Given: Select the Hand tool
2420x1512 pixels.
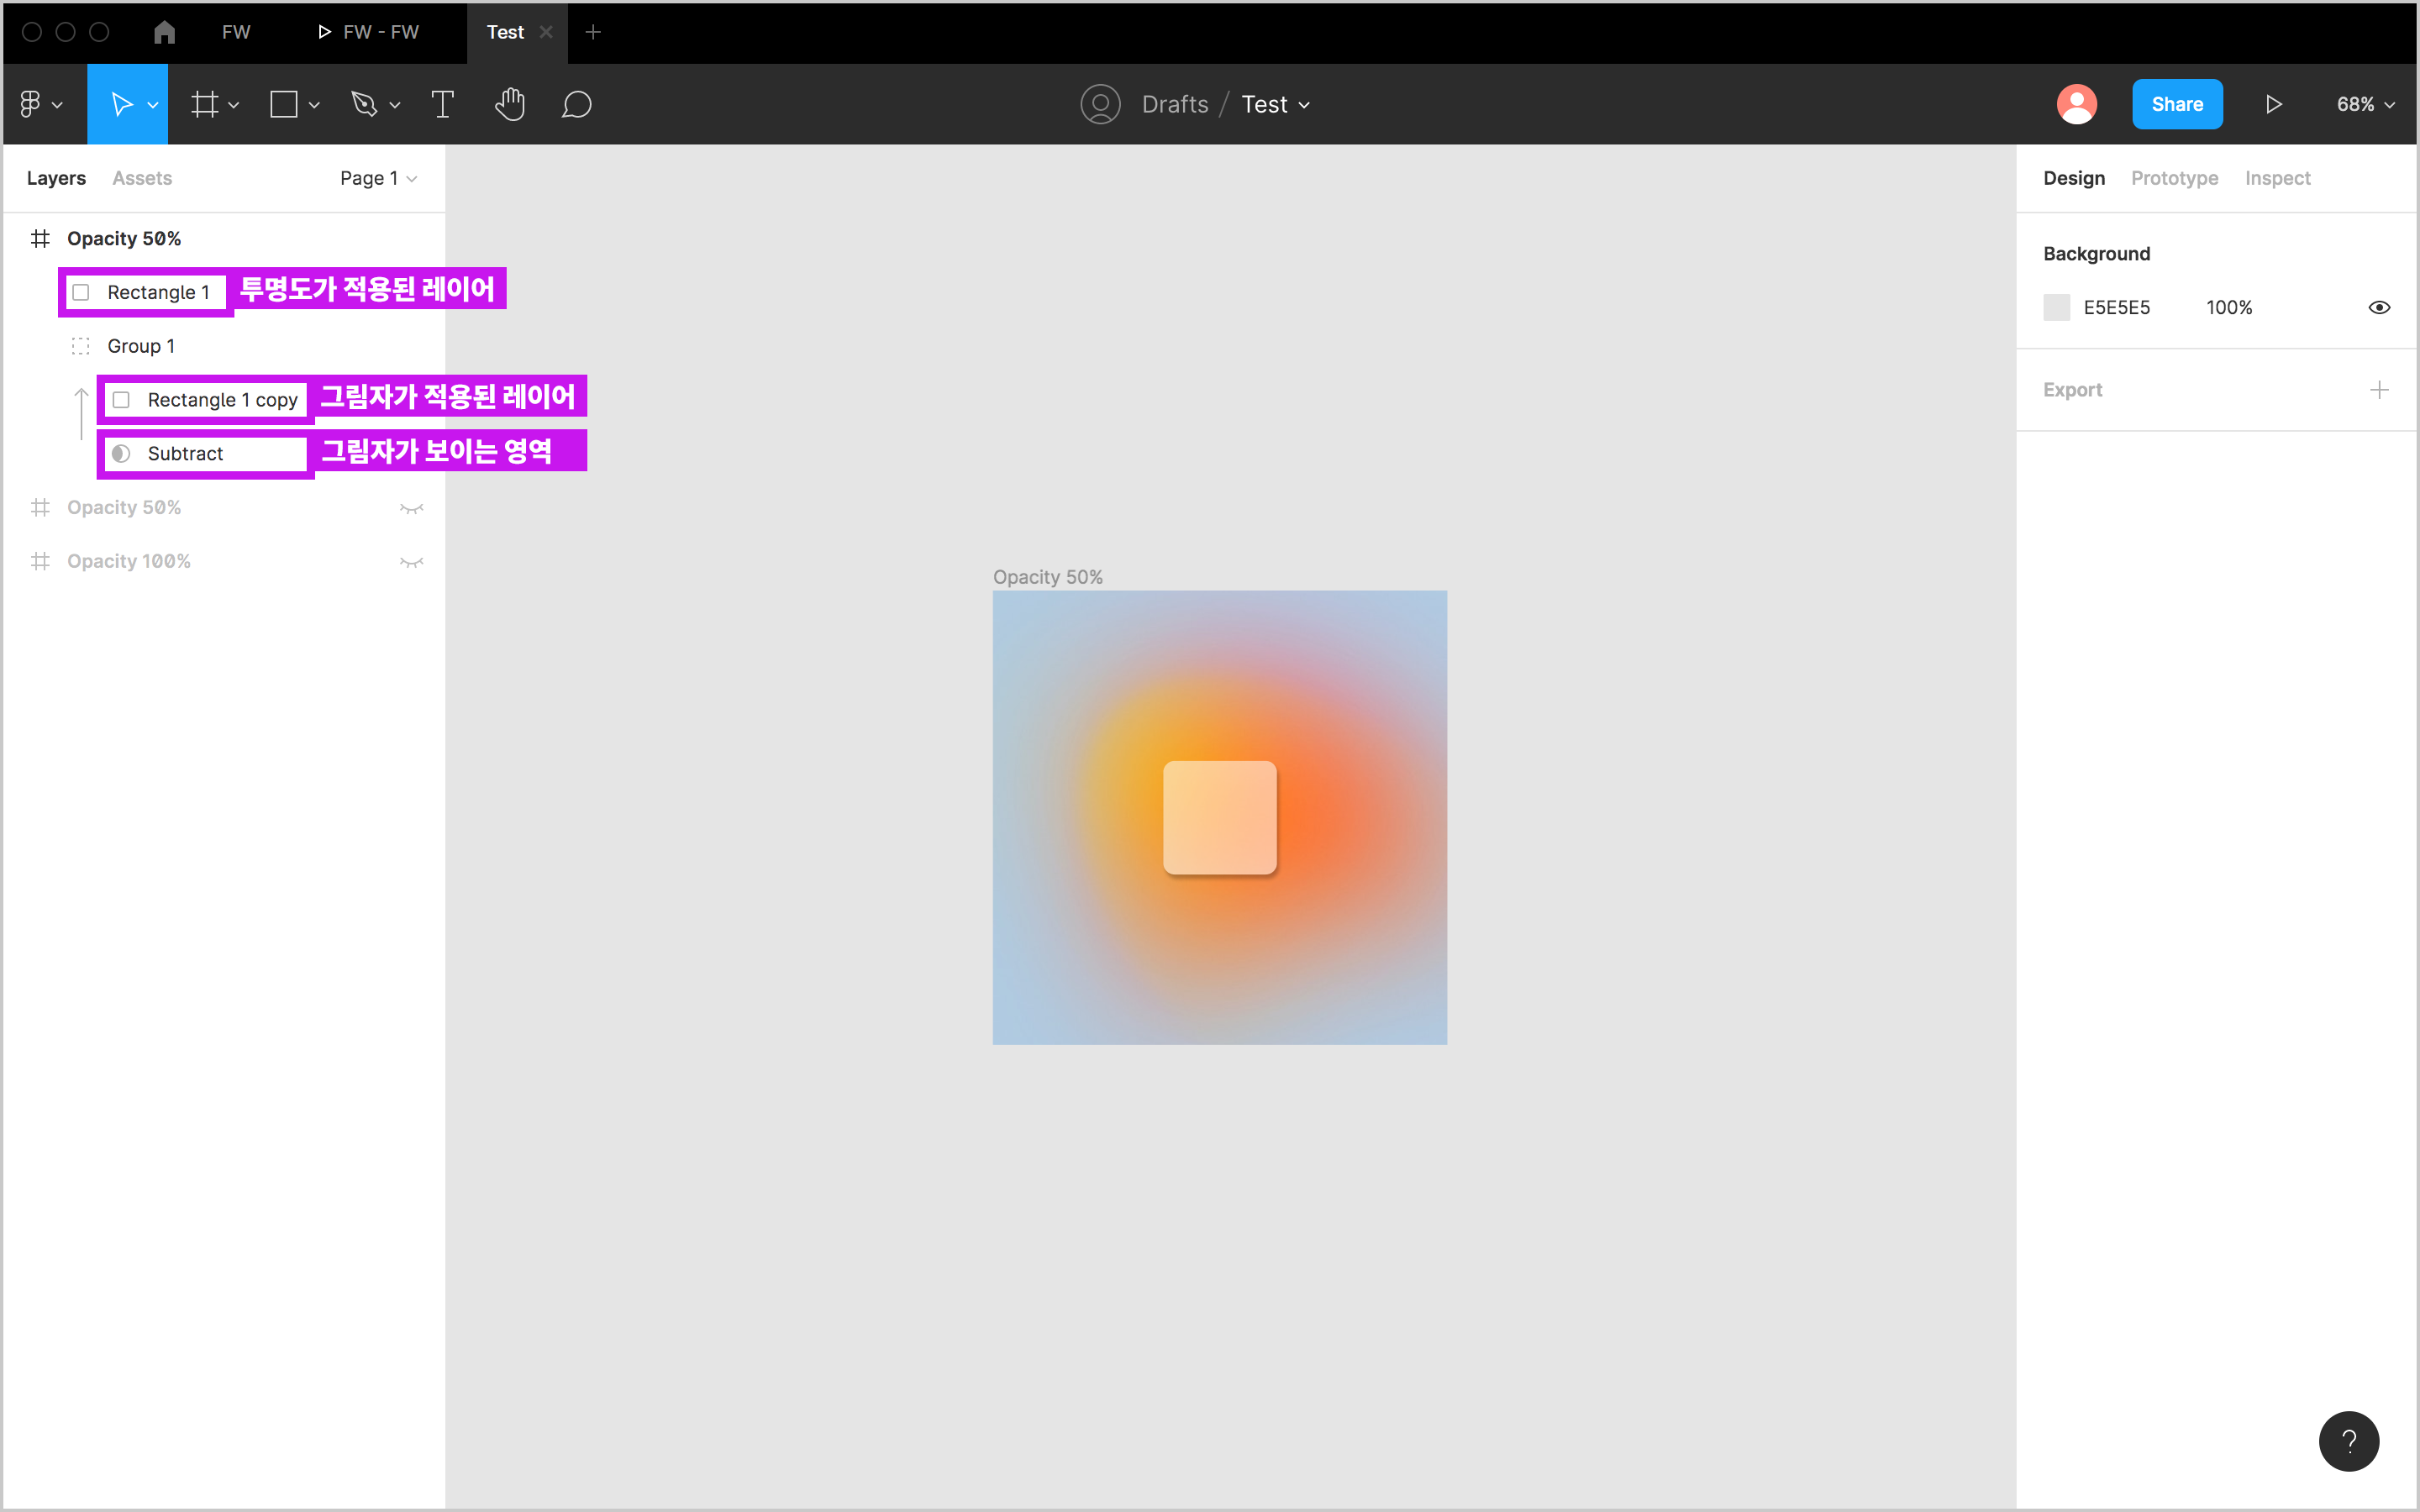Looking at the screenshot, I should click(x=510, y=104).
